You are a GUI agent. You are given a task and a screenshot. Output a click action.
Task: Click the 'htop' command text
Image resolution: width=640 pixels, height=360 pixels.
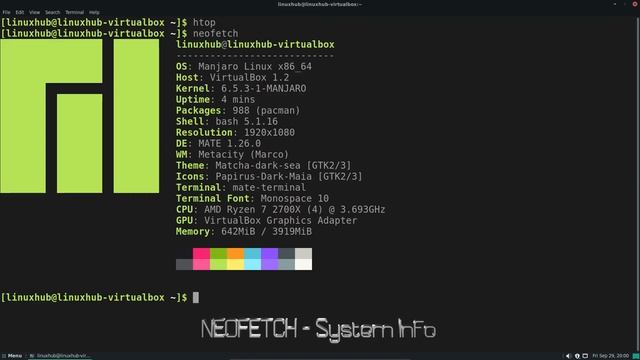[x=204, y=22]
